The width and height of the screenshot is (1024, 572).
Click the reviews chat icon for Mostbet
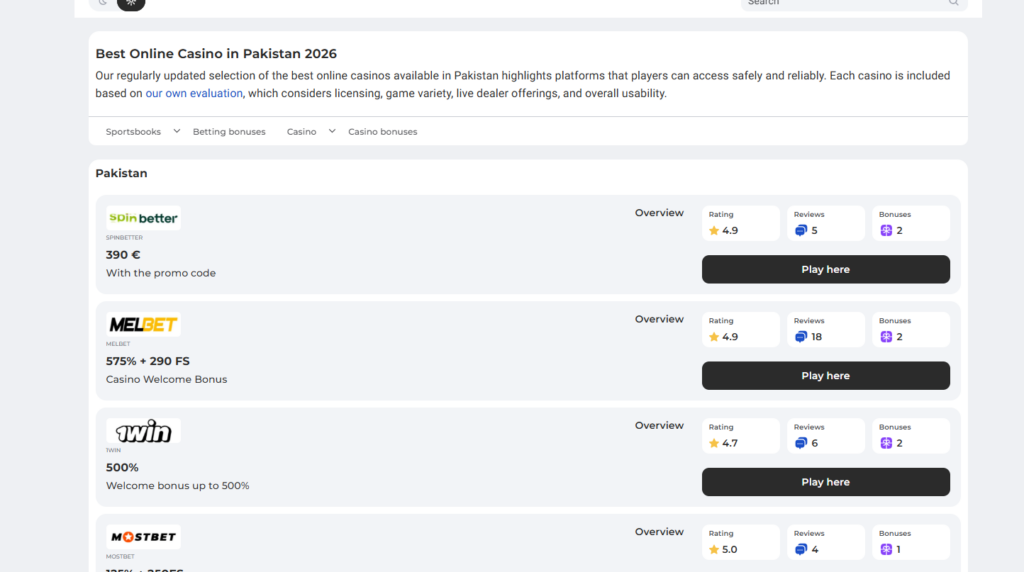click(x=801, y=550)
